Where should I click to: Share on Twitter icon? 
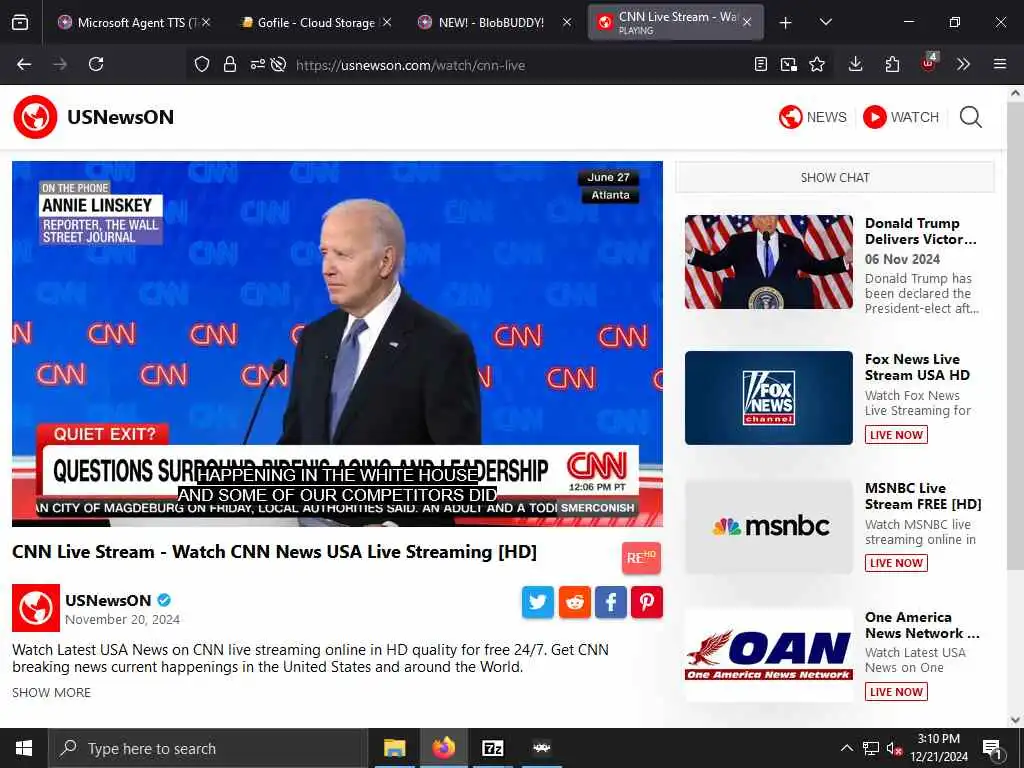tap(537, 602)
